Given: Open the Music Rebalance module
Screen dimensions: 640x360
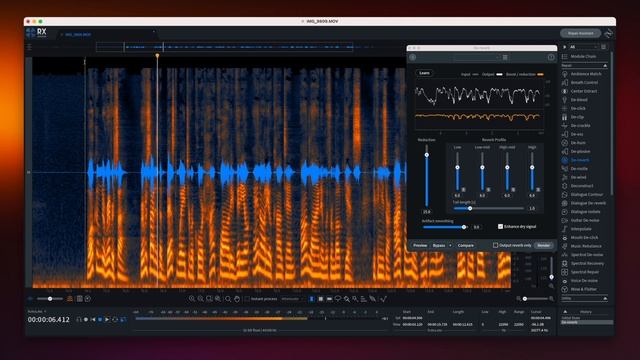Looking at the screenshot, I should click(582, 246).
